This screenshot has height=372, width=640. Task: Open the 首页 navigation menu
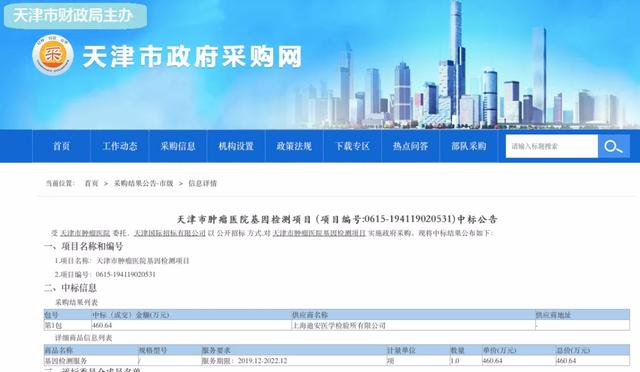(62, 146)
